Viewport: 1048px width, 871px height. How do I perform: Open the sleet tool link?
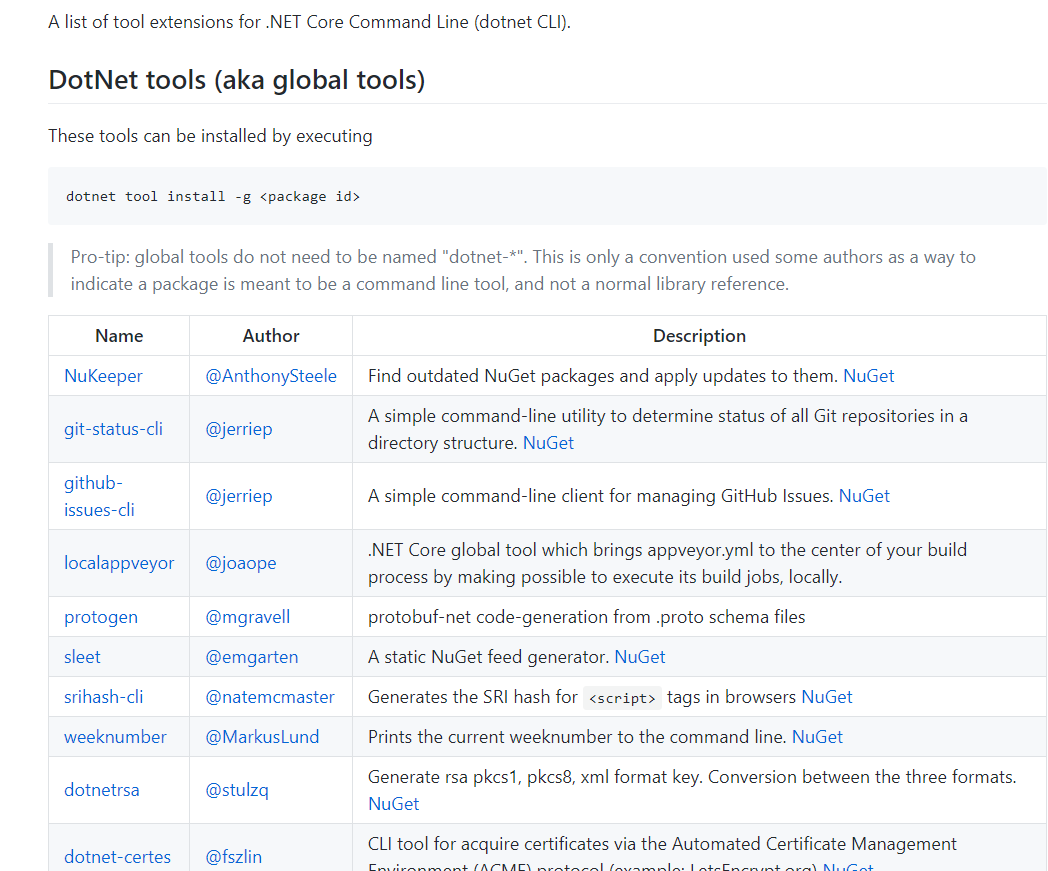coord(82,657)
